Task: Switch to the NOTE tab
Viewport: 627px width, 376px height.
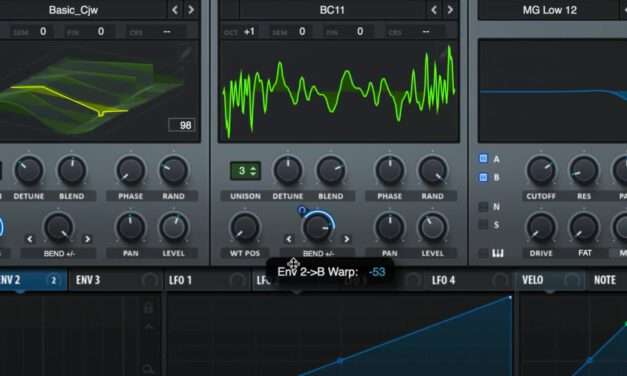Action: point(606,280)
